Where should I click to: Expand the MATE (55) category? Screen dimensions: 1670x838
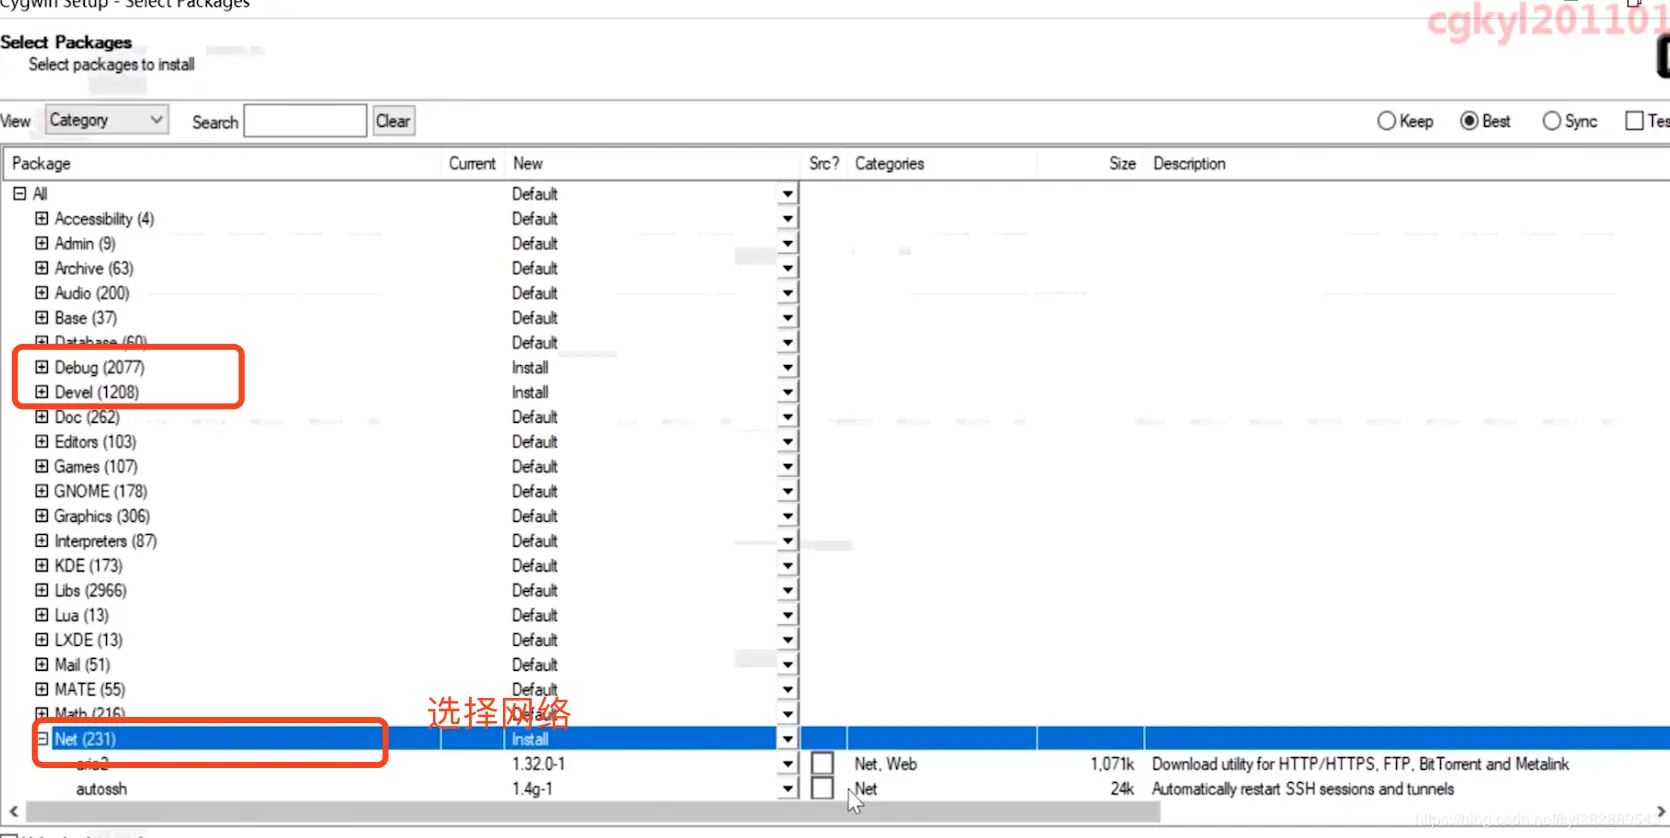point(41,689)
